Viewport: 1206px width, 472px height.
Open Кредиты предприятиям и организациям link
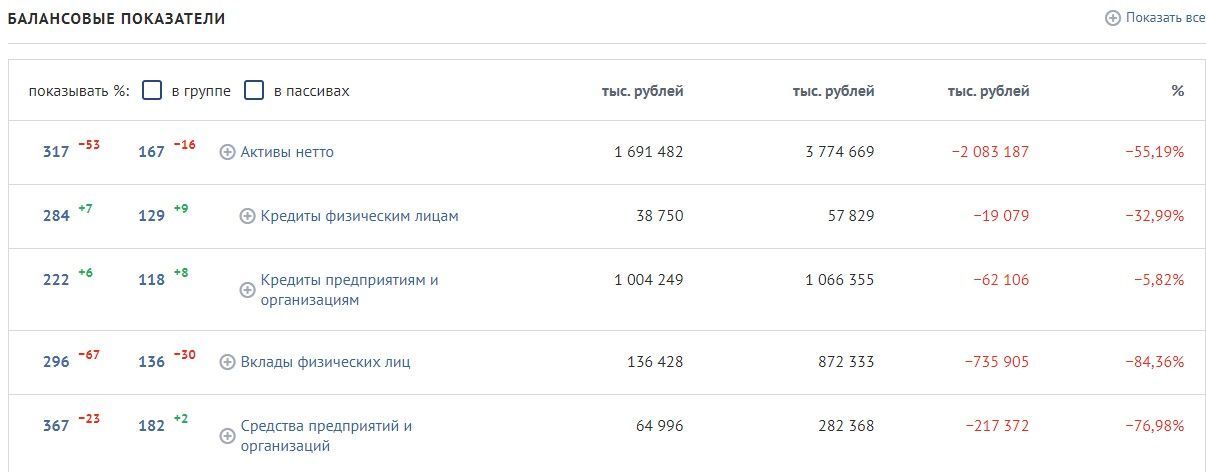[x=349, y=290]
